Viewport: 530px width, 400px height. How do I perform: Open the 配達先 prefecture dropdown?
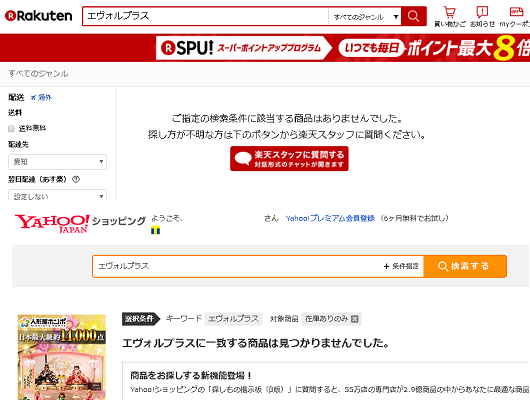coord(57,162)
